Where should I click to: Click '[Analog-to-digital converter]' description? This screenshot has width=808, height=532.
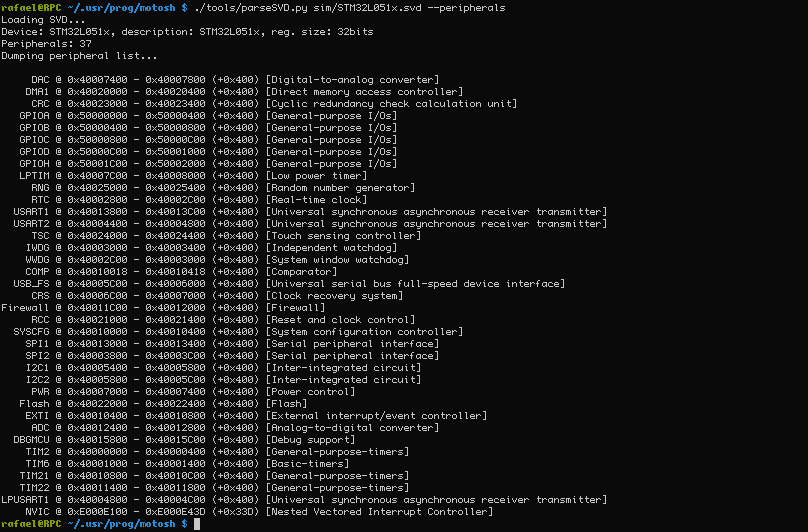tap(352, 427)
